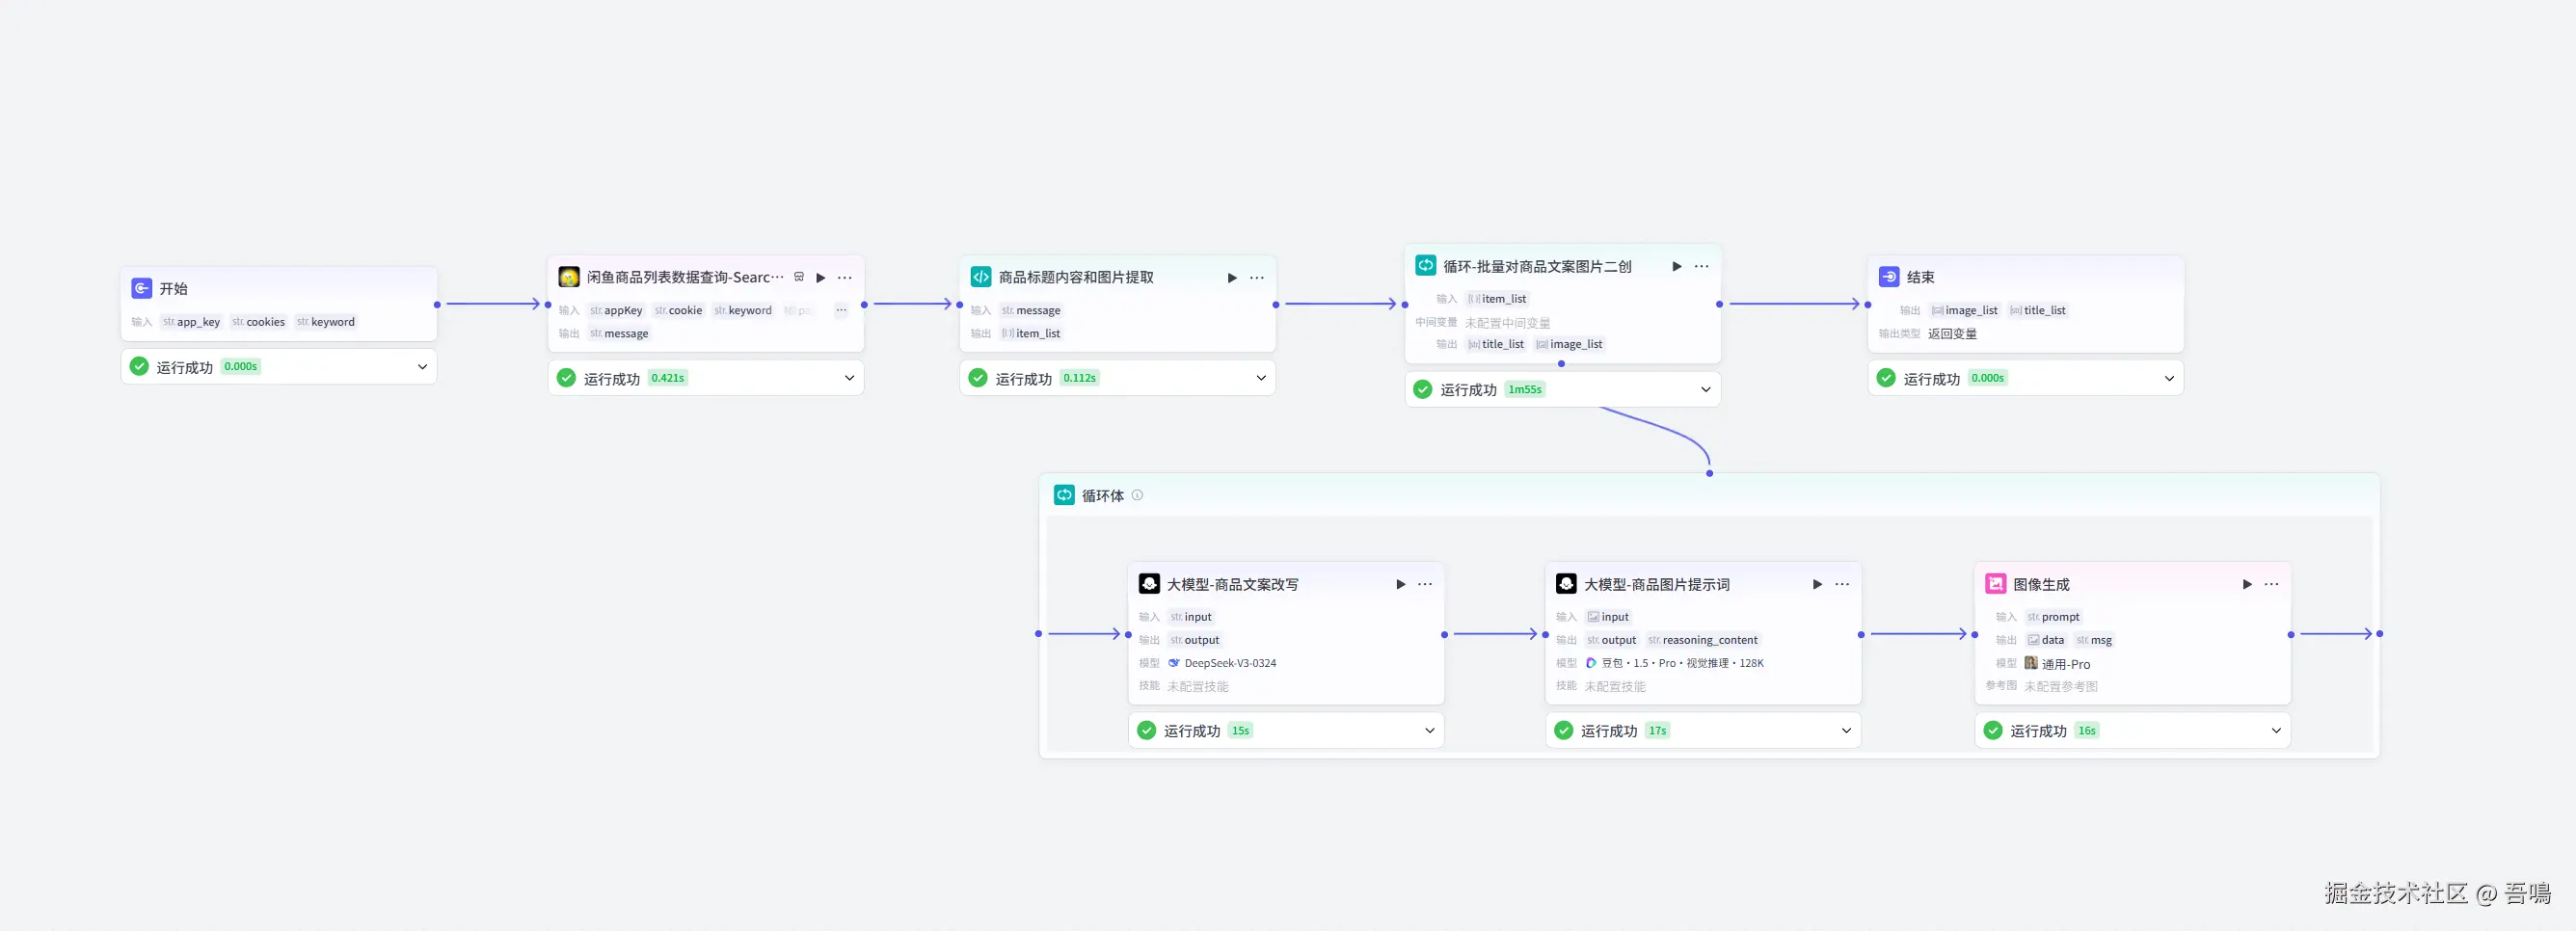Expand the 结束 node run result chevron
The image size is (2576, 931).
2169,378
